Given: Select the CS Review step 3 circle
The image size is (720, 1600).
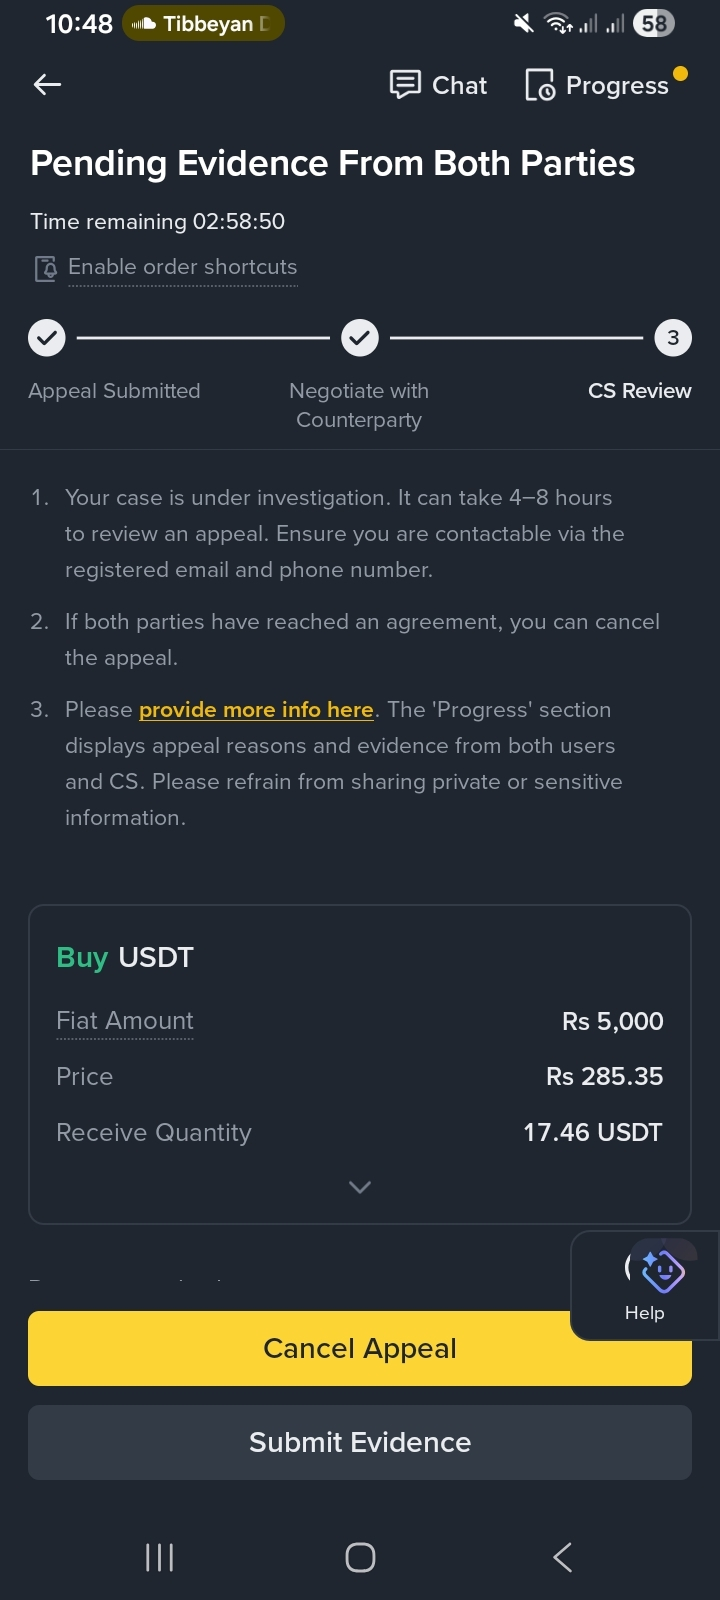Looking at the screenshot, I should 673,338.
